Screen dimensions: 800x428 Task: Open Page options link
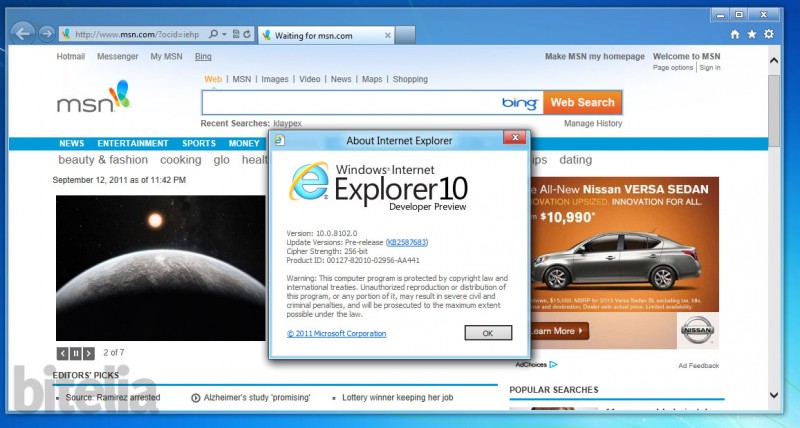coord(672,67)
